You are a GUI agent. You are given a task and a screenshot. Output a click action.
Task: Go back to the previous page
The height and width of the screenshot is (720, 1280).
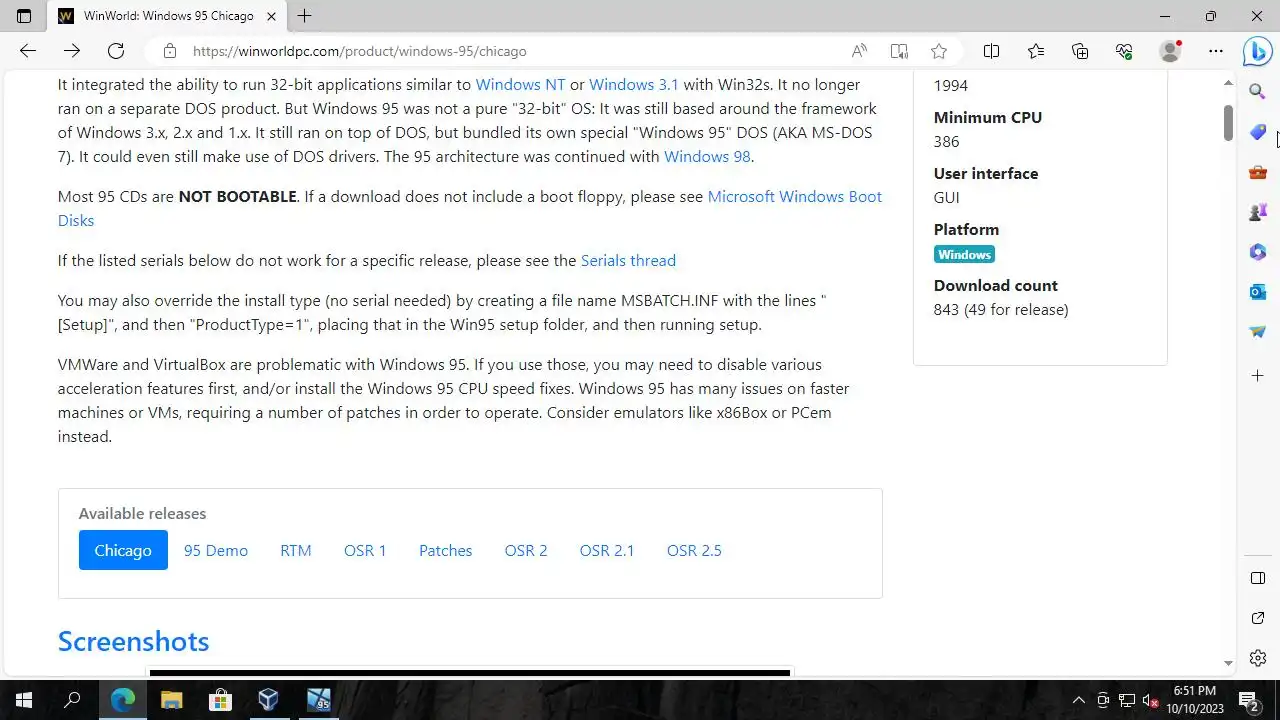point(28,51)
